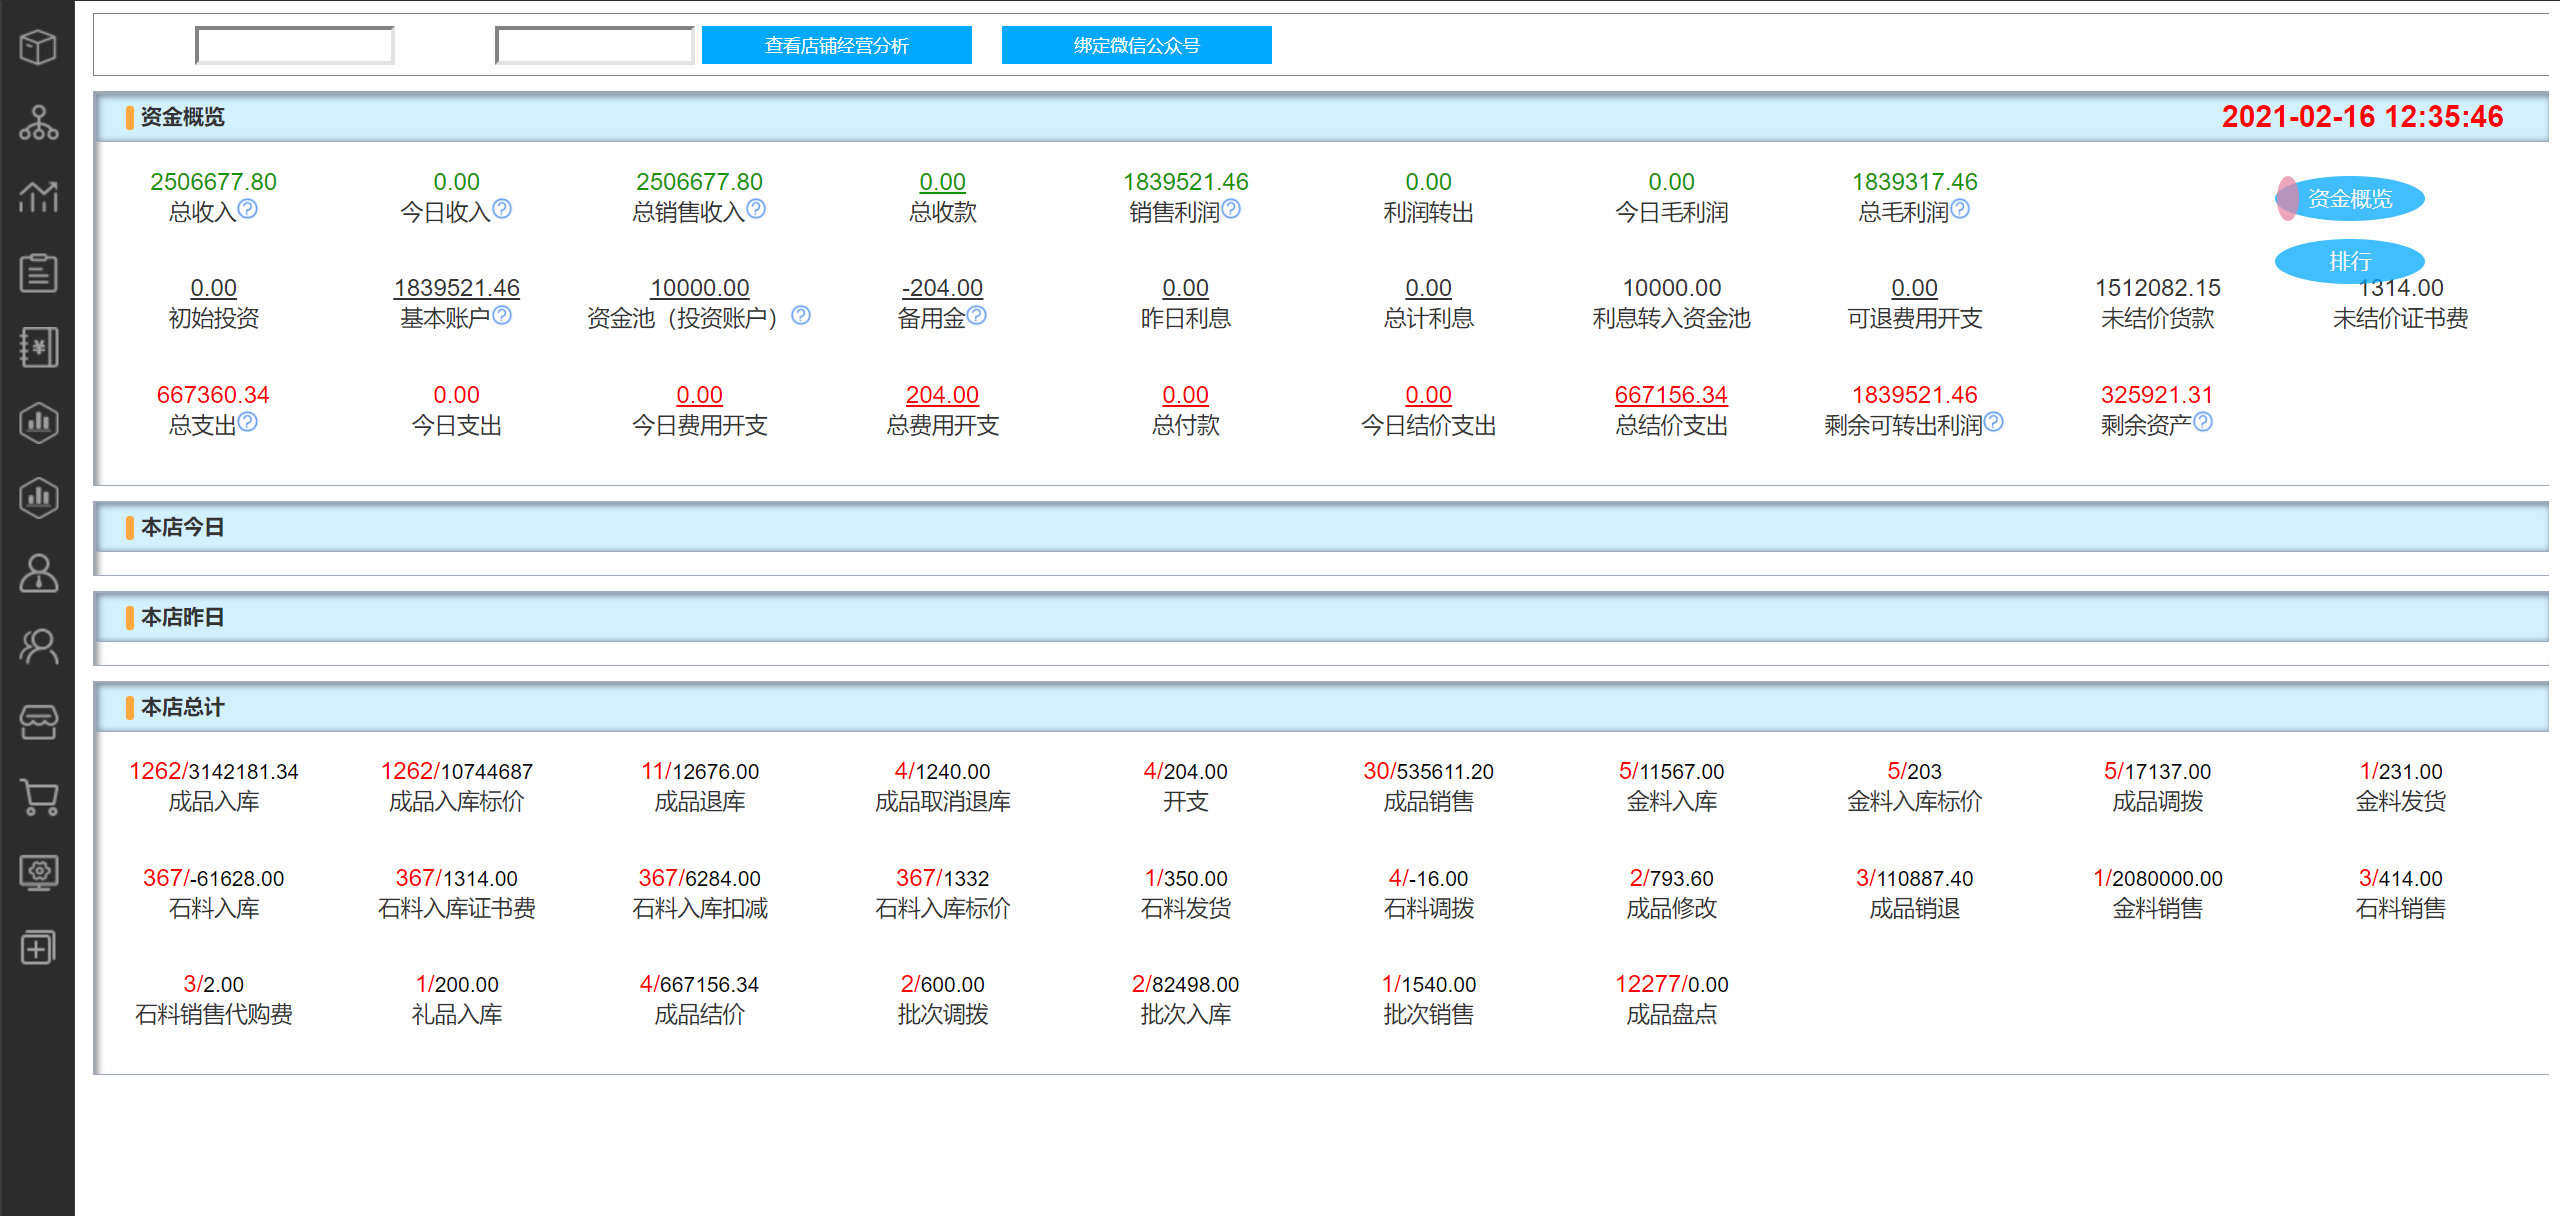Open the 总费用开支 value 204.00 link
The image size is (2560, 1216).
pyautogui.click(x=942, y=395)
